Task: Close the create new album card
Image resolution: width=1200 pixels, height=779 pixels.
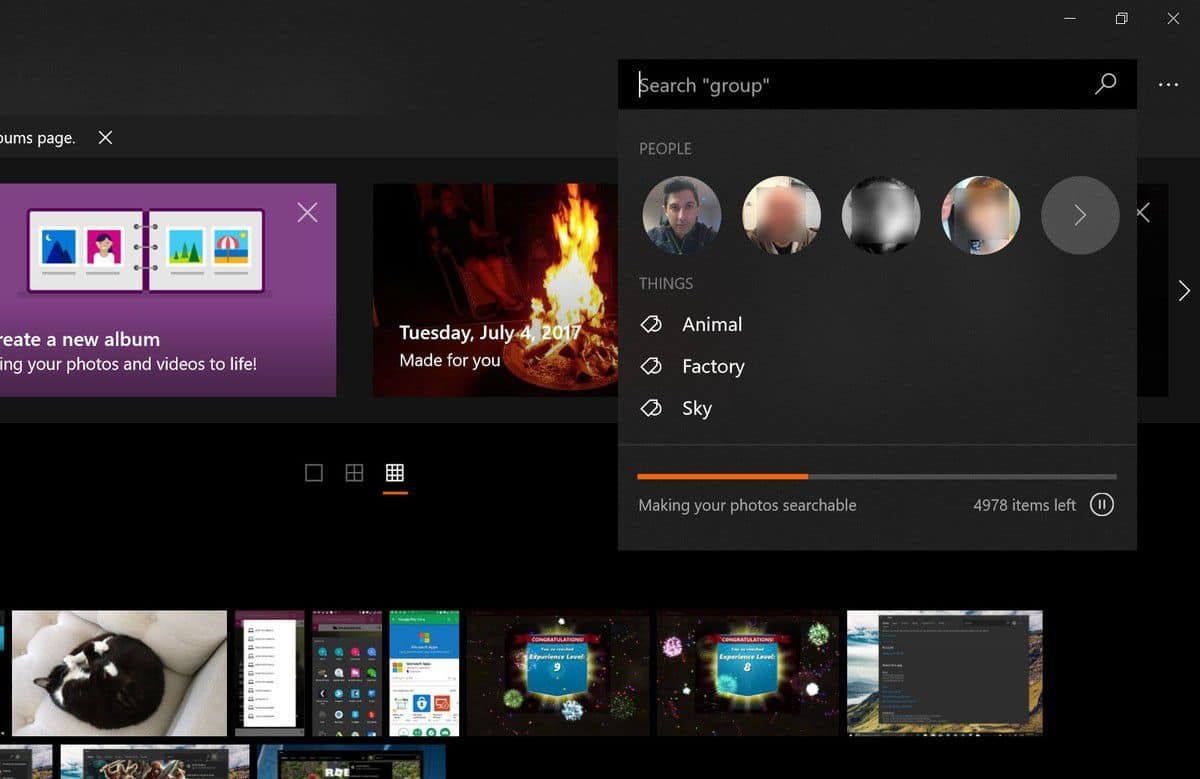Action: pos(308,212)
